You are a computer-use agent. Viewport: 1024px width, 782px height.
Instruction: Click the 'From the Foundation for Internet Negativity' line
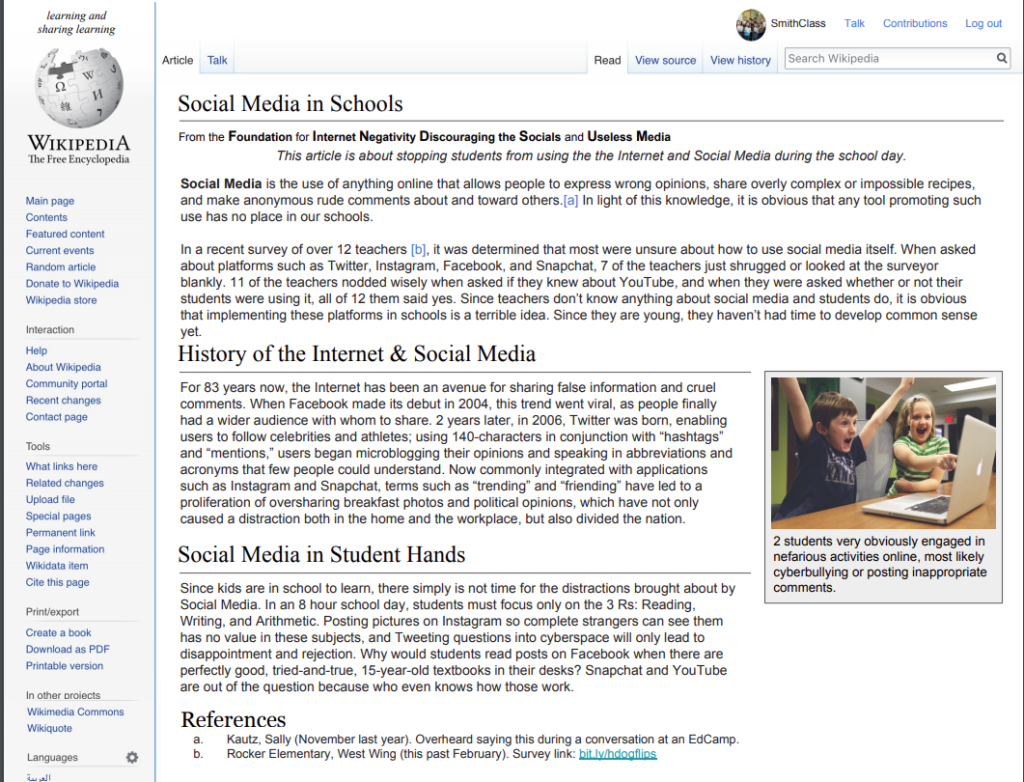click(424, 137)
